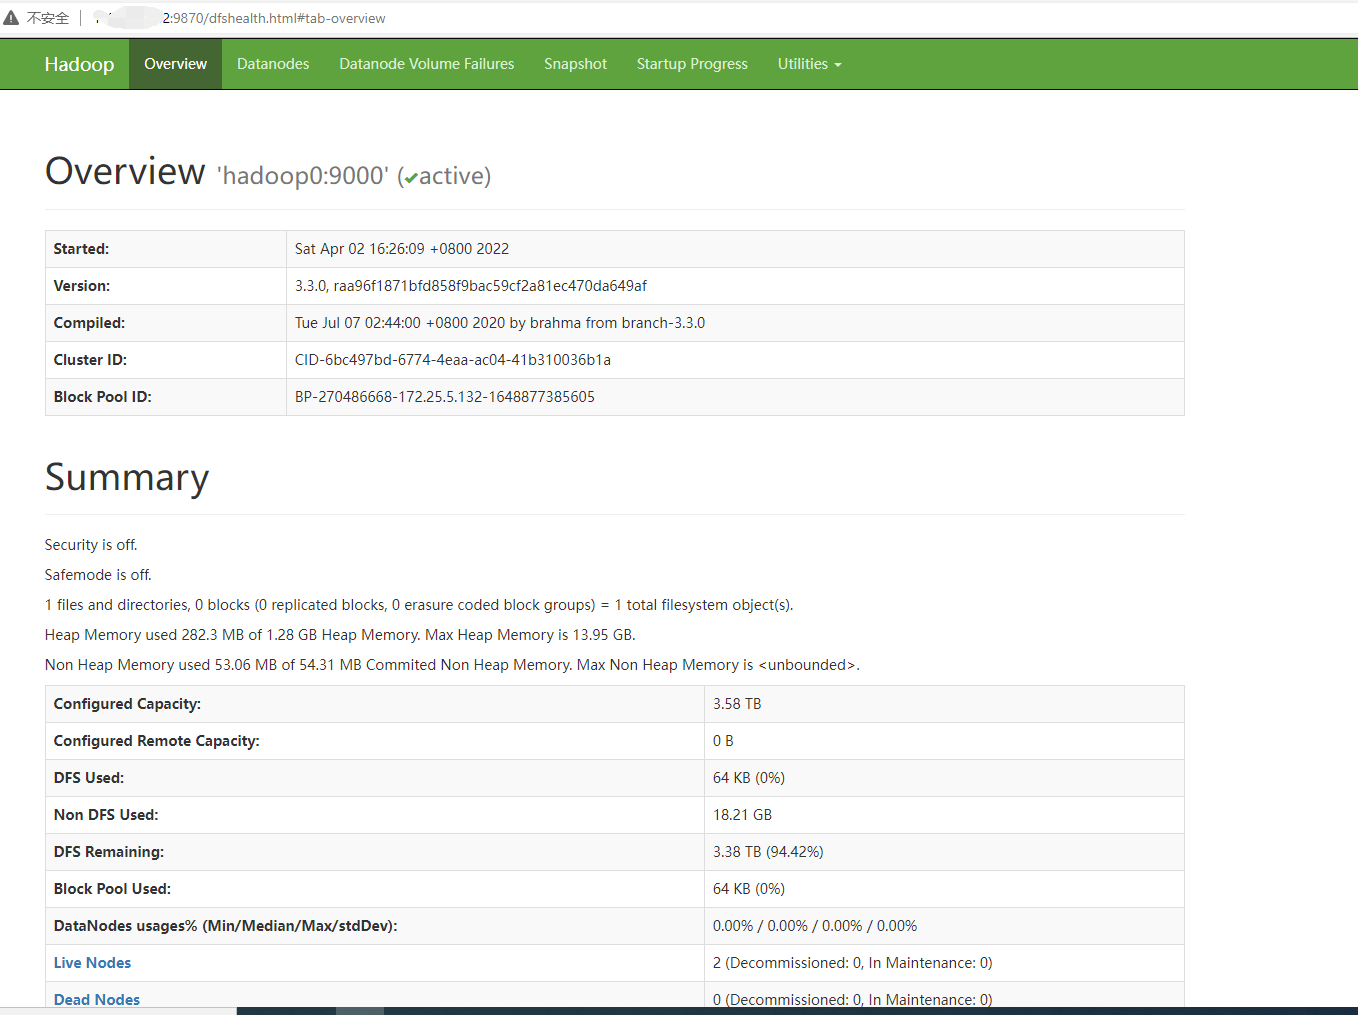Click the DFS Used value 64 KB
The height and width of the screenshot is (1015, 1358).
coord(749,778)
